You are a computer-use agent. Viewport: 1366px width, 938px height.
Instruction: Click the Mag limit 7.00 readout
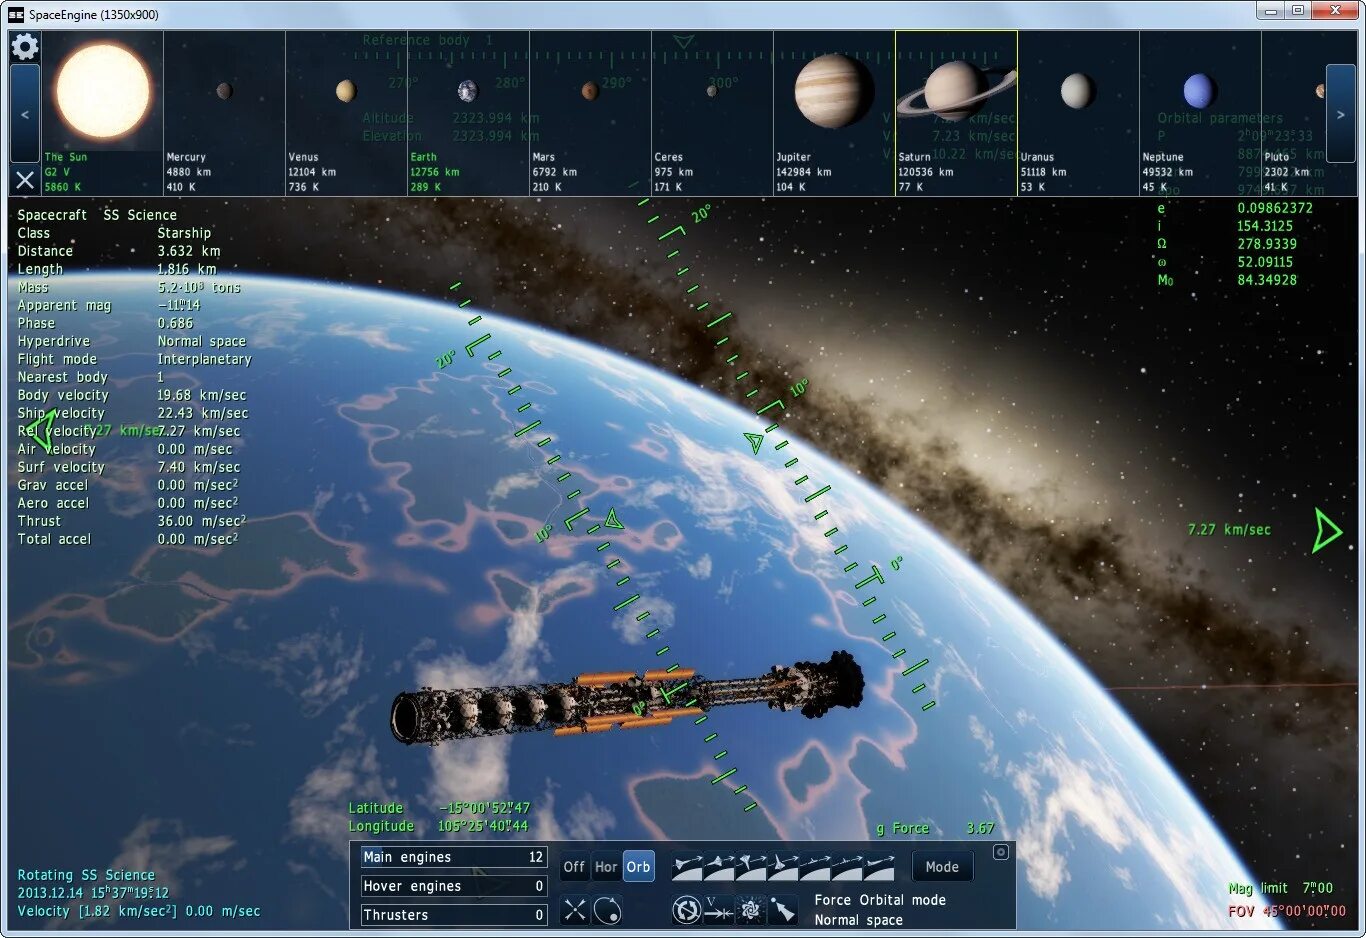(x=1280, y=888)
